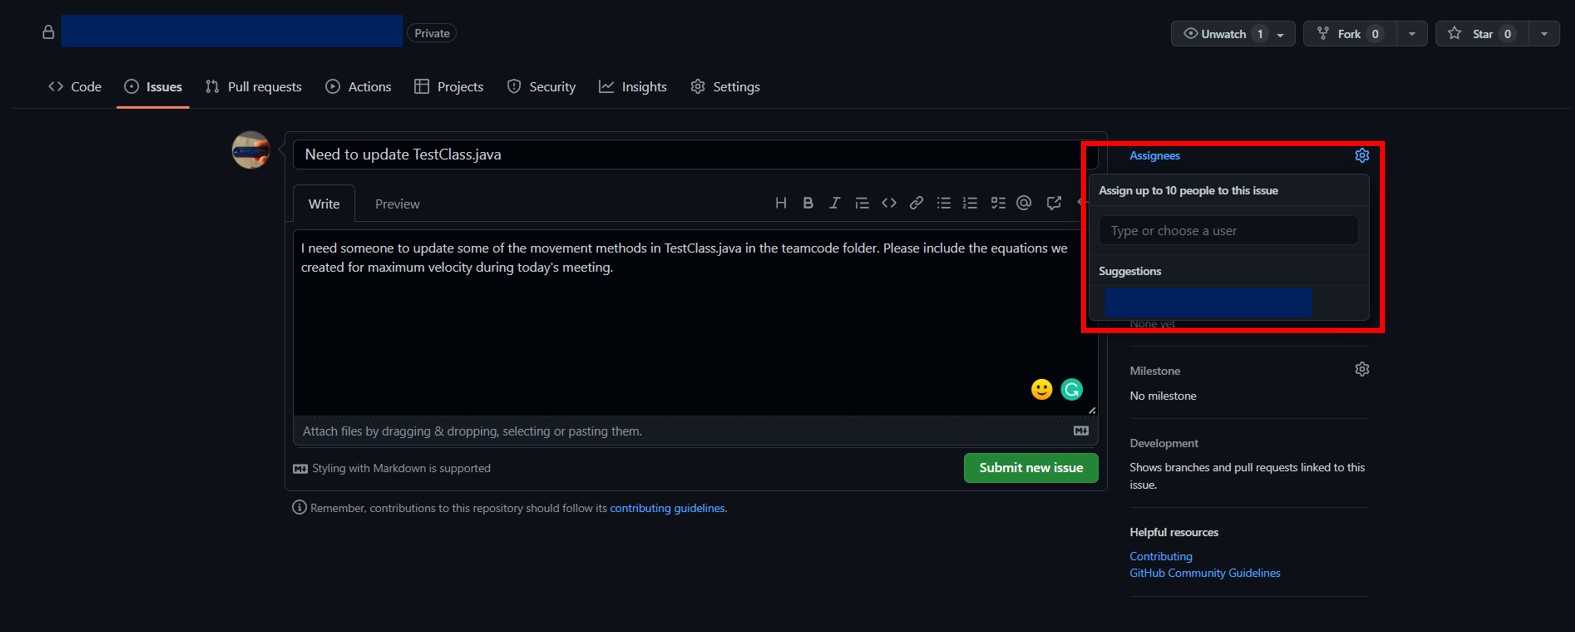This screenshot has height=632, width=1575.
Task: Open the Security tab
Action: pos(541,87)
